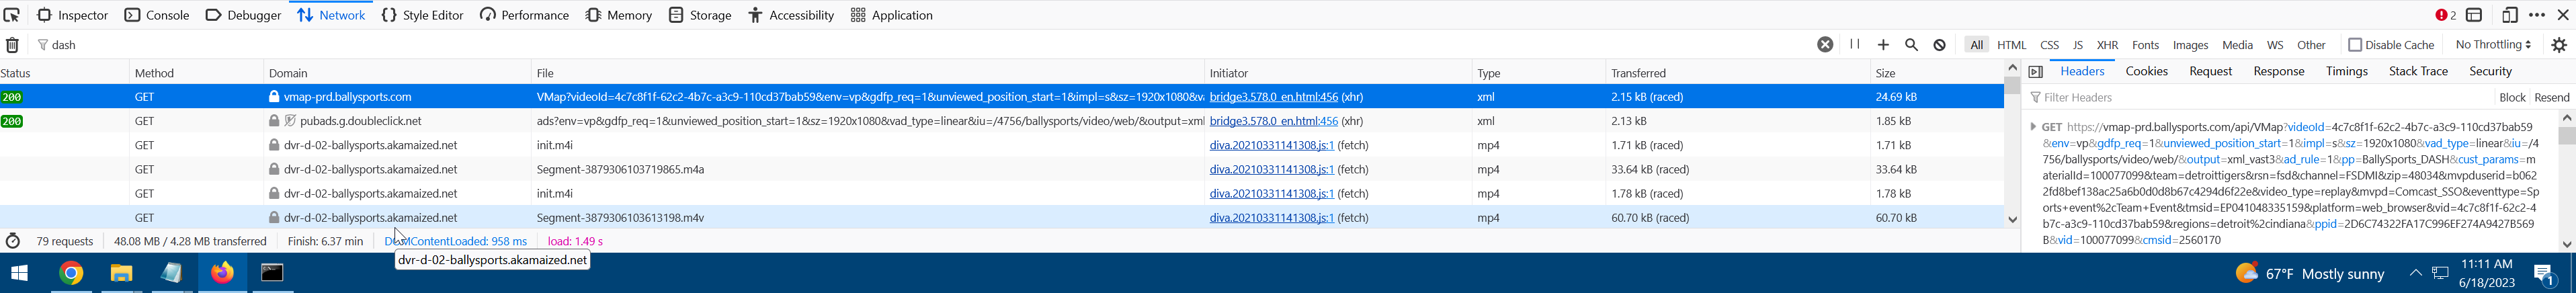Filter requests by HTML
Viewport: 2576px width, 293px height.
tap(2011, 45)
